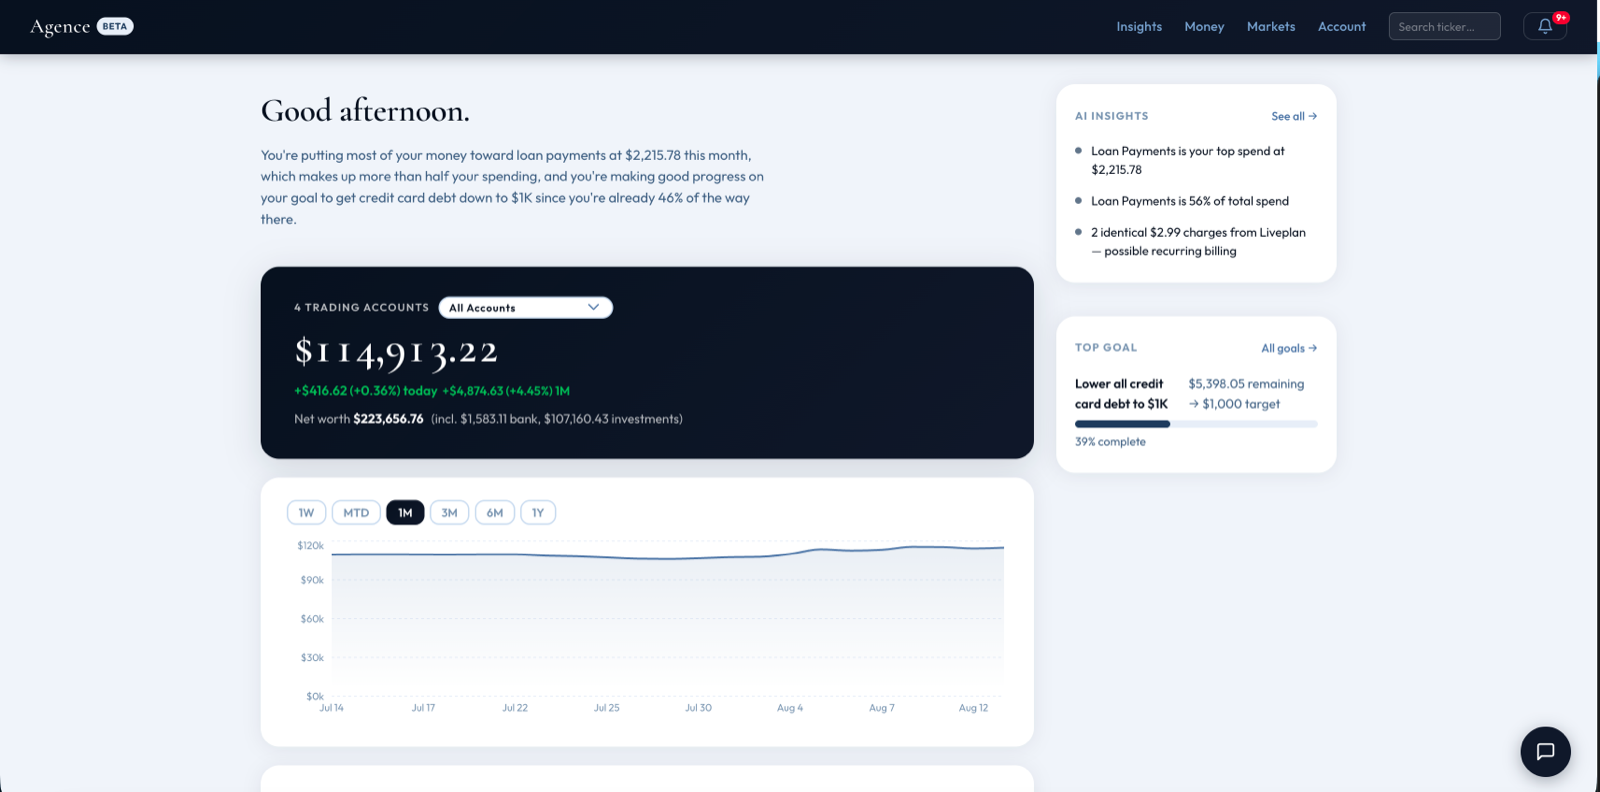Focus the Search ticker field
The image size is (1600, 792).
1444,26
